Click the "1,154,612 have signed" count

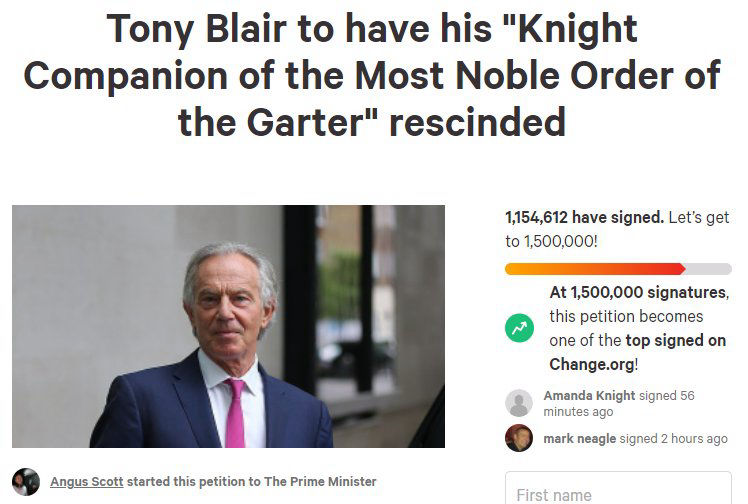[583, 217]
